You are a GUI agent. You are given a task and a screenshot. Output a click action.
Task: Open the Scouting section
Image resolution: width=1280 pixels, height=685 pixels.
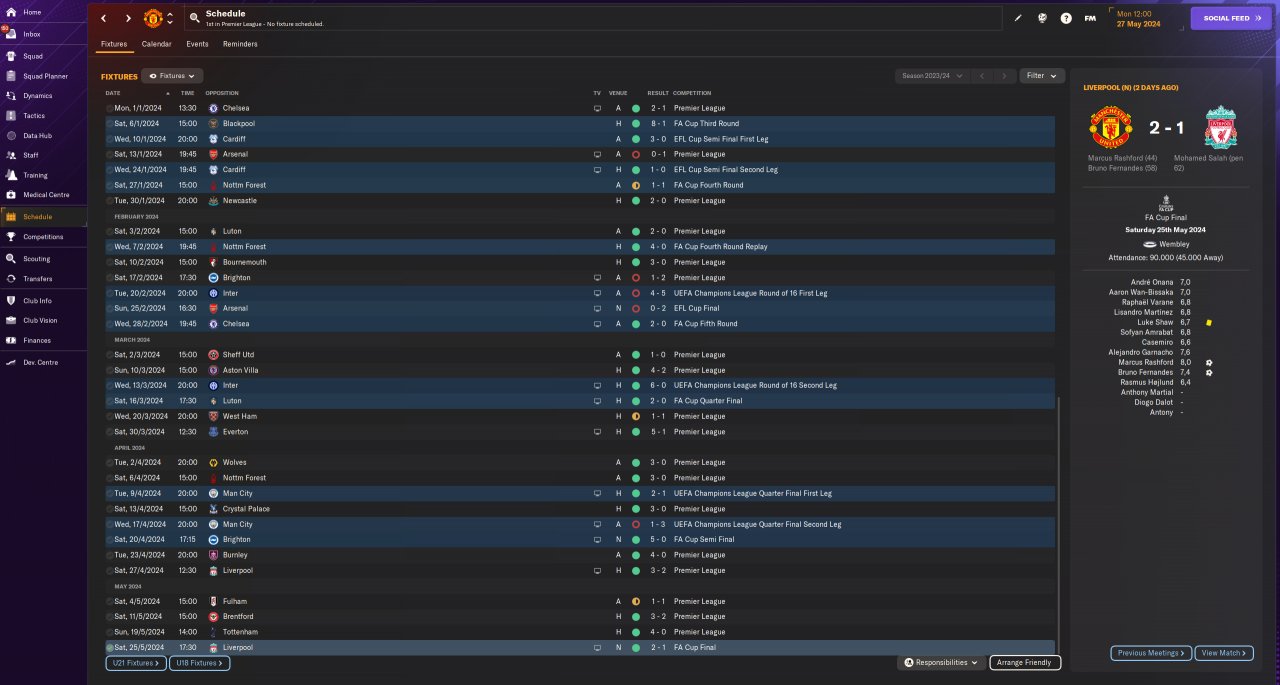tap(37, 258)
